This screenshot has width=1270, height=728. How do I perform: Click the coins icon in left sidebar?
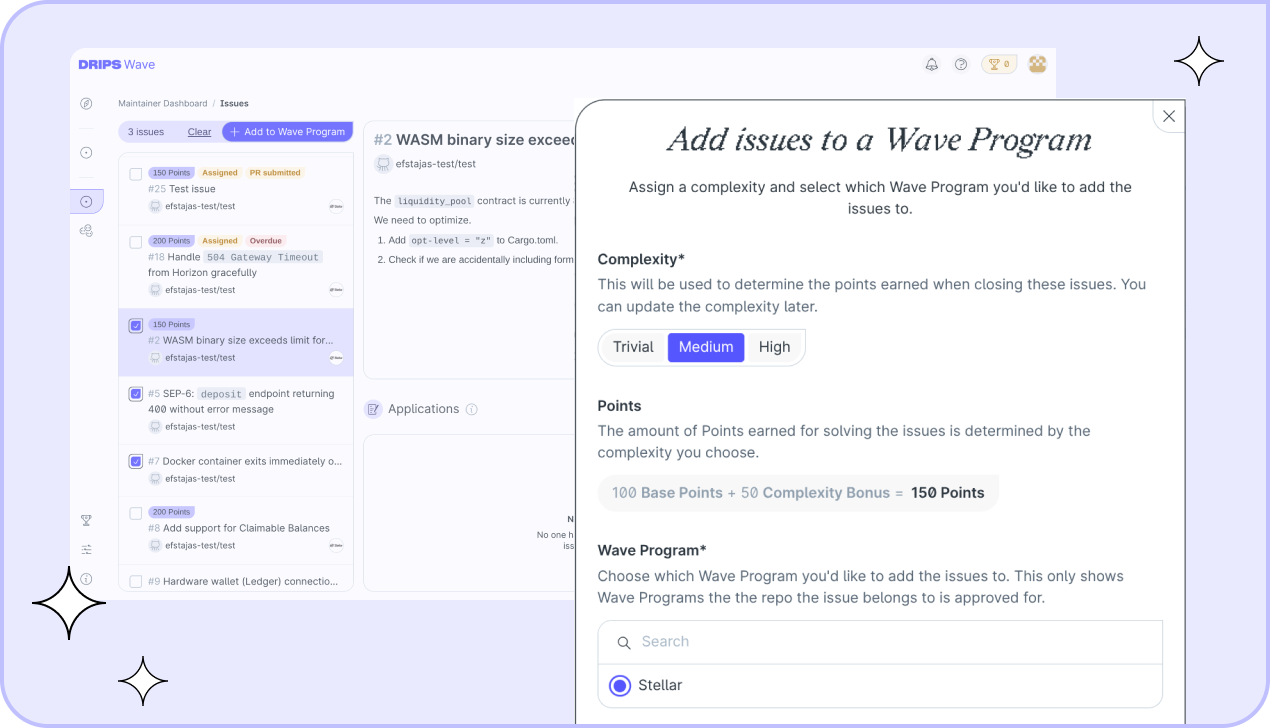point(86,231)
